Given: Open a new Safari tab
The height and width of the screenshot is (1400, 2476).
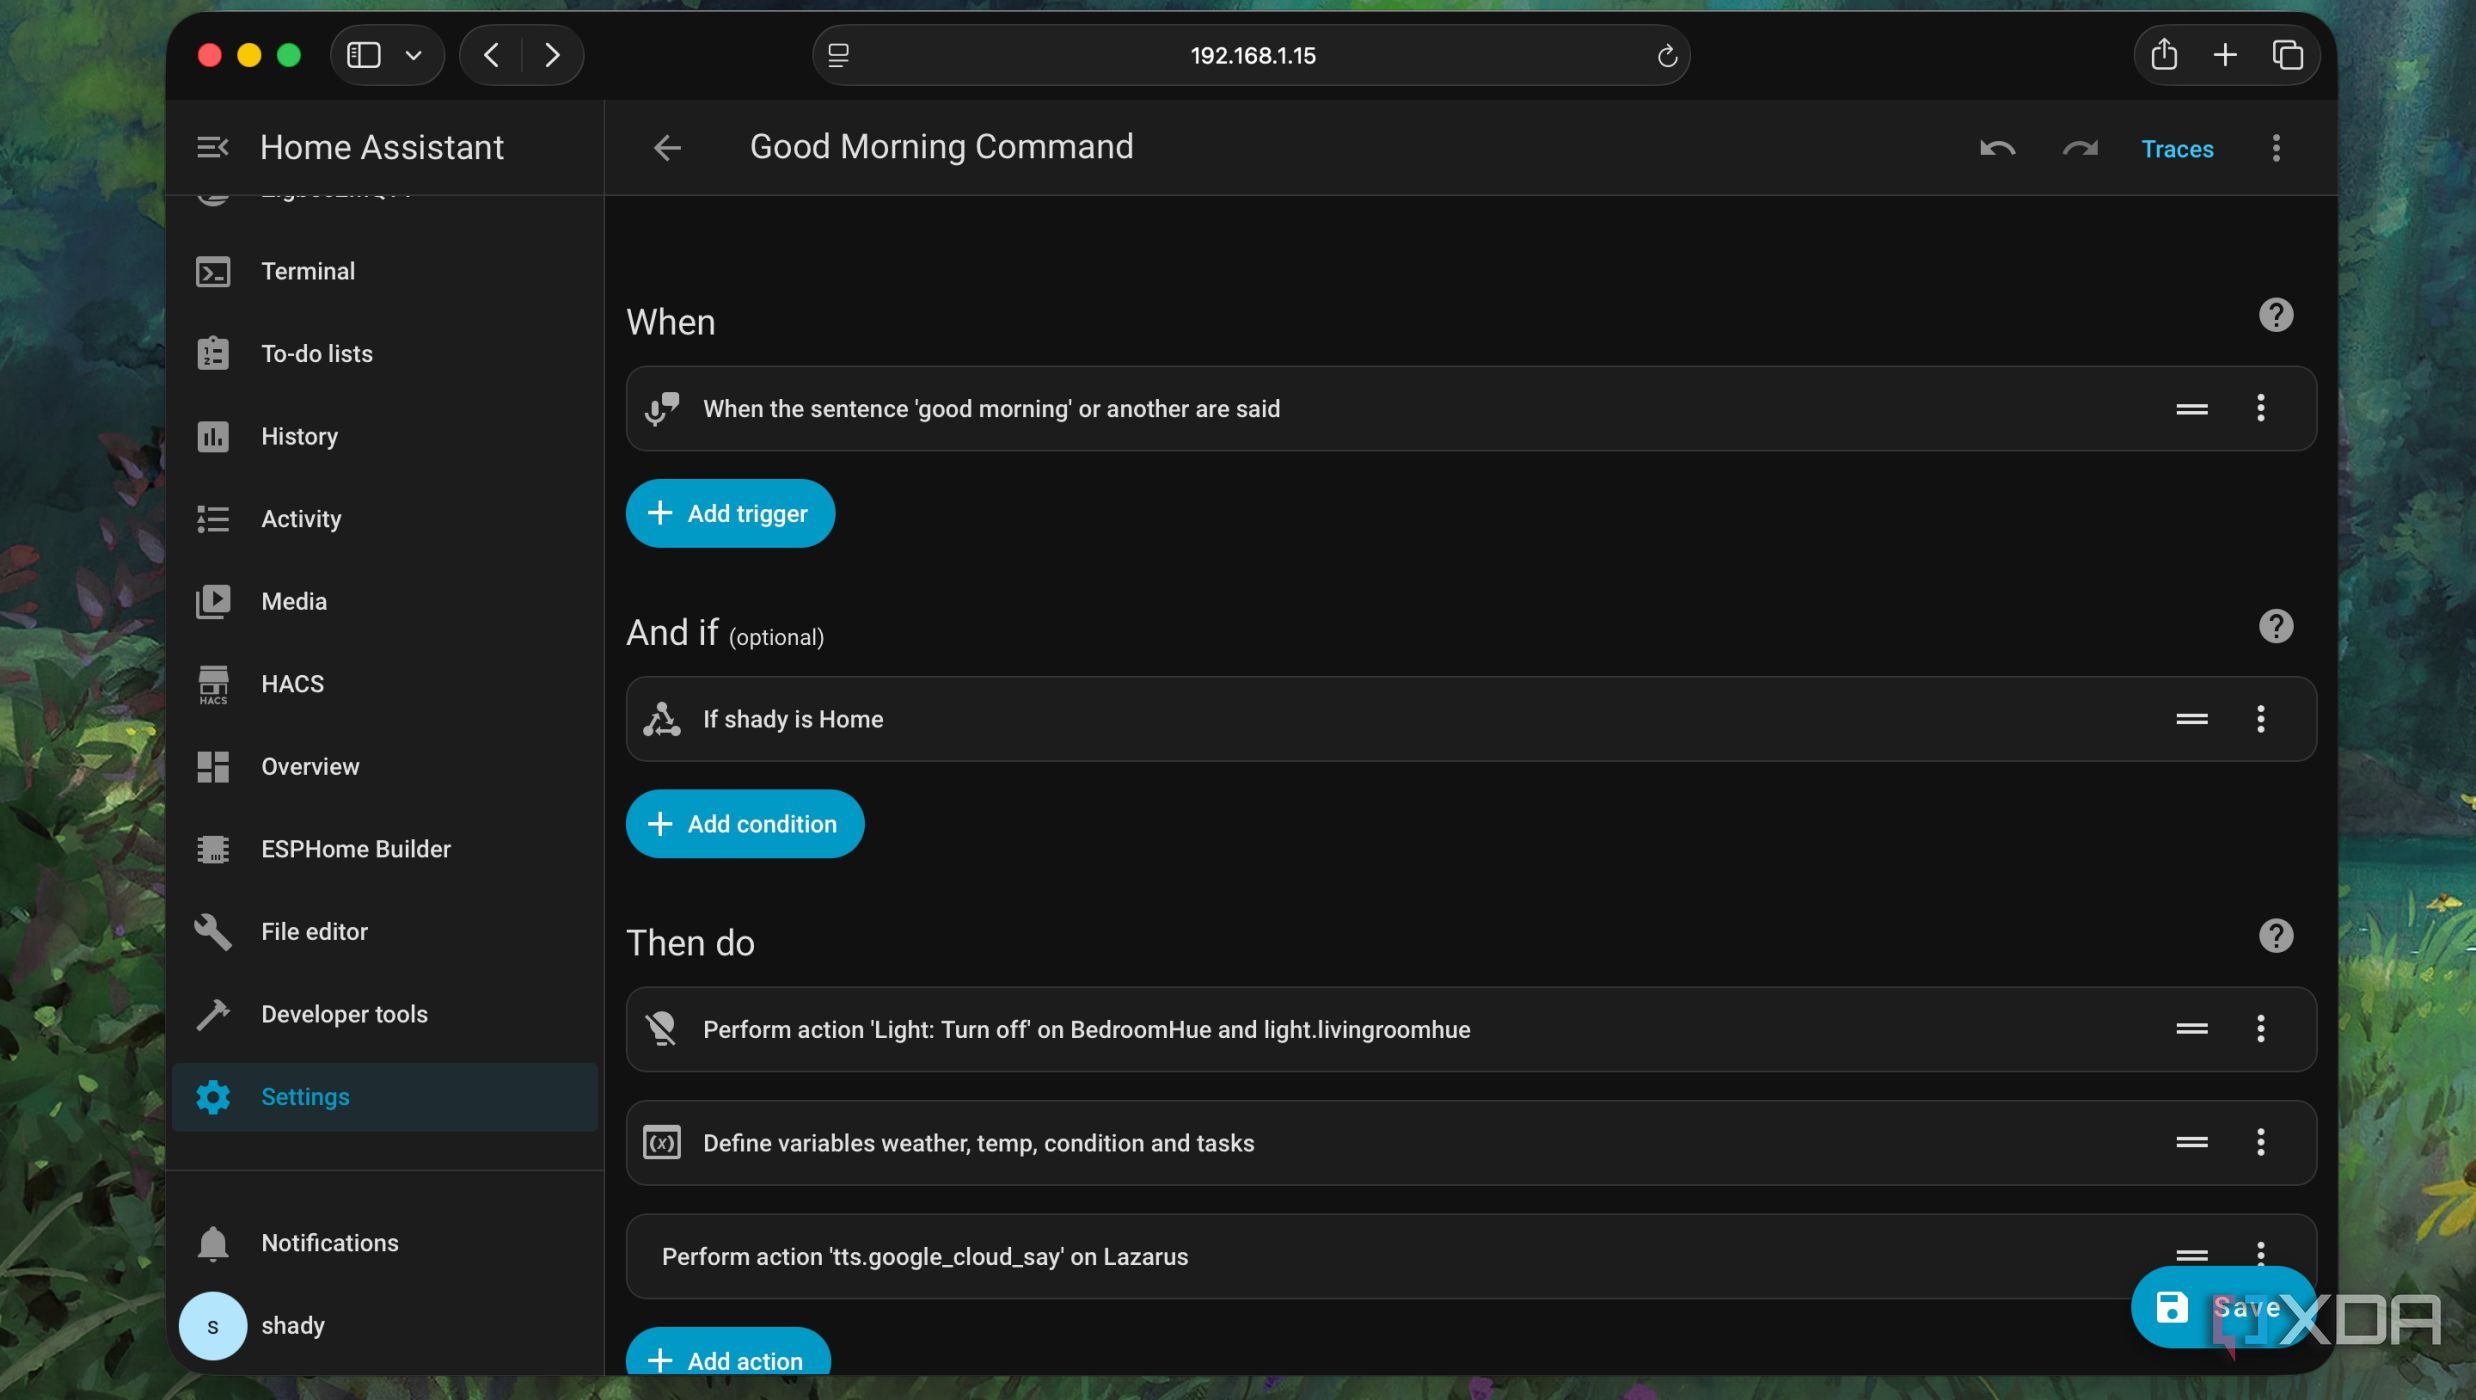Looking at the screenshot, I should click(2224, 54).
